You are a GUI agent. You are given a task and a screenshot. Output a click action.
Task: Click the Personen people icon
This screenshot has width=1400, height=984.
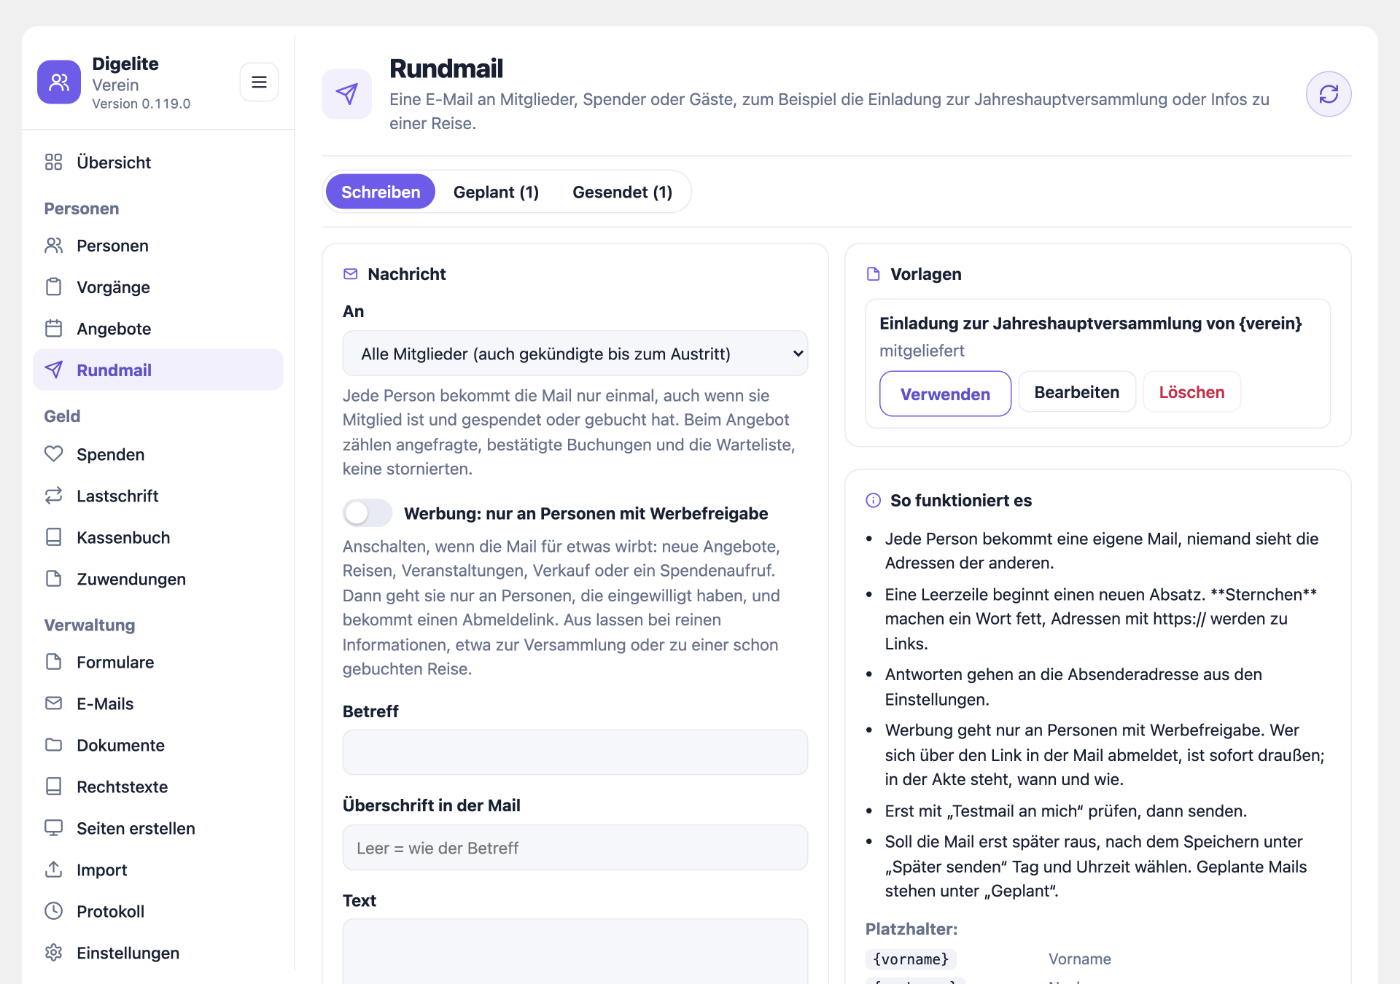pyautogui.click(x=54, y=246)
